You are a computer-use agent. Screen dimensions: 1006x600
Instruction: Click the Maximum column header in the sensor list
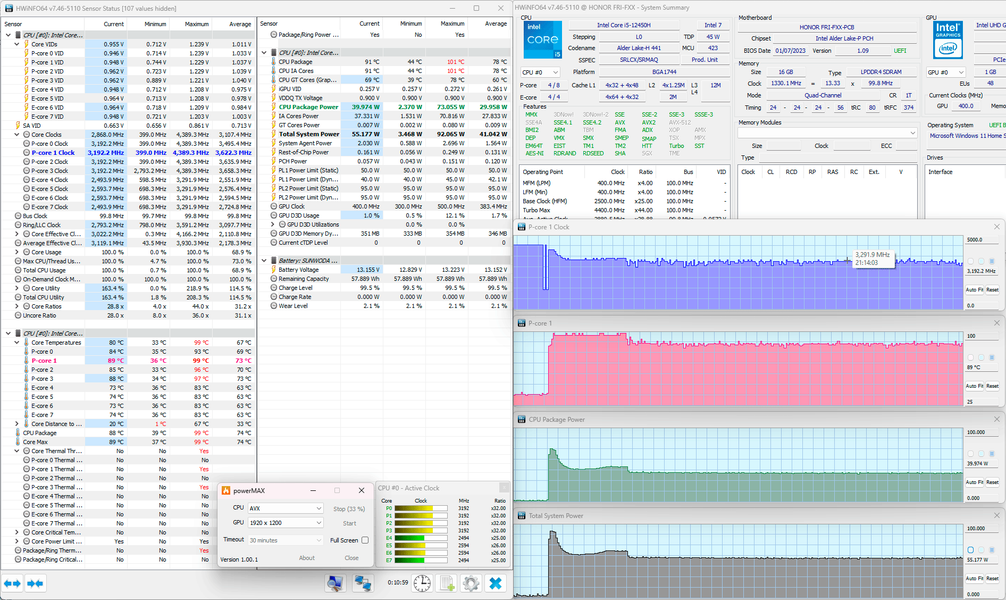[x=196, y=22]
